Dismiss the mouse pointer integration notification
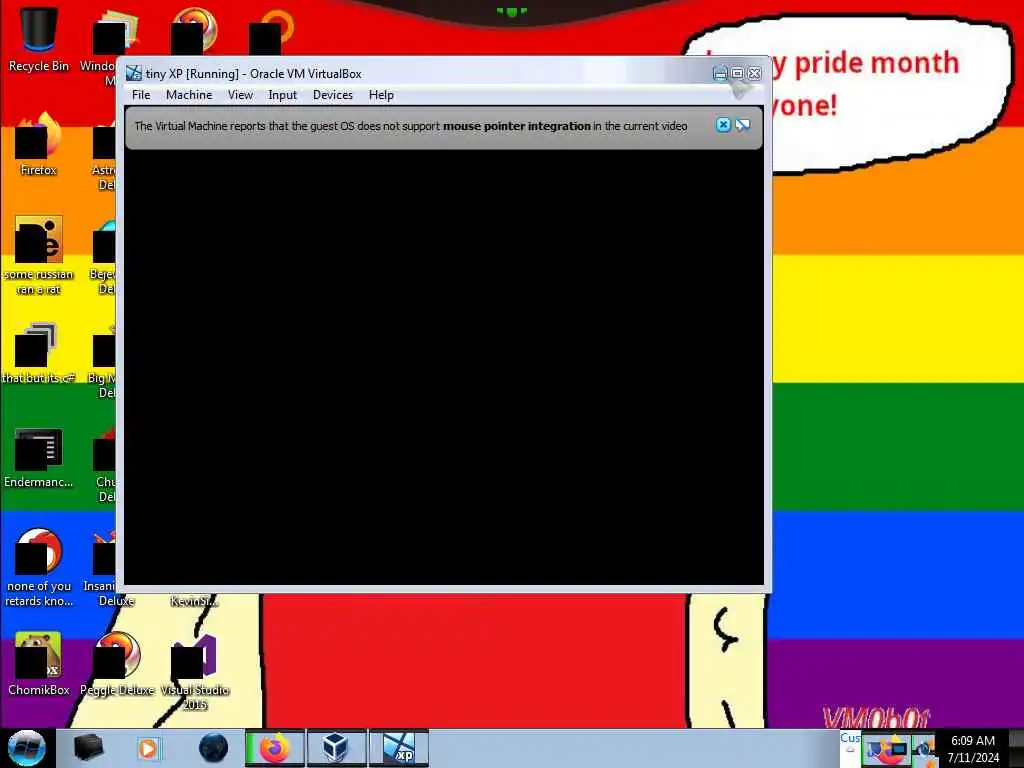1024x768 pixels. pos(723,125)
